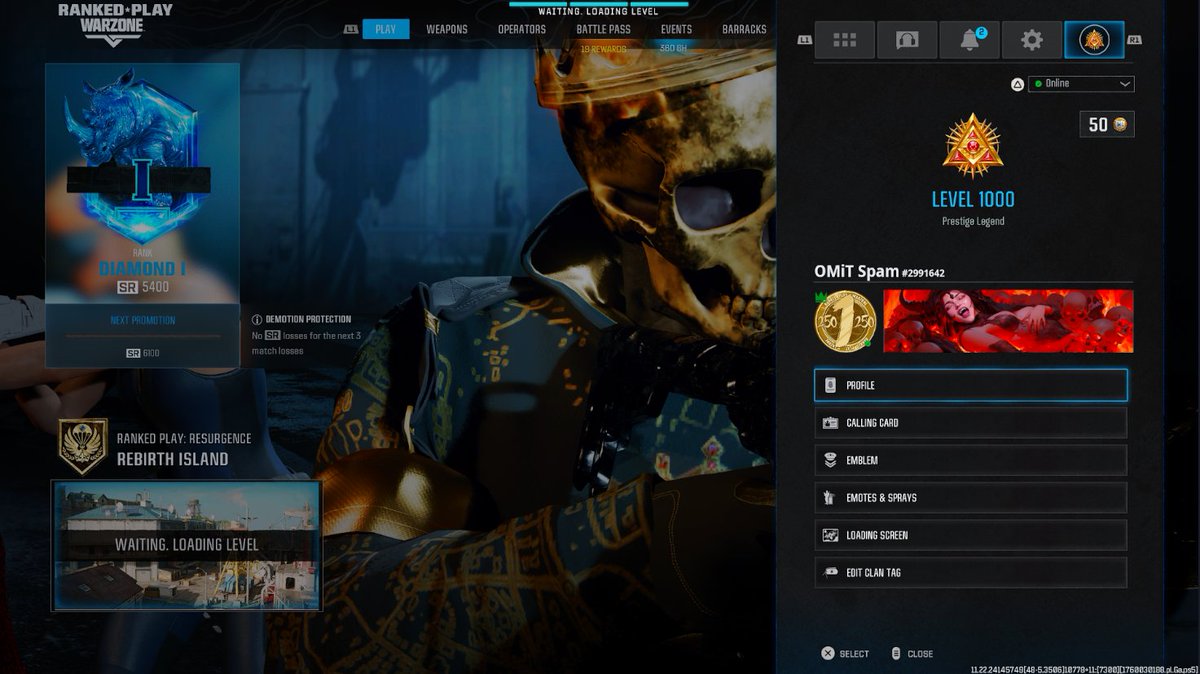The height and width of the screenshot is (674, 1200).
Task: Click the SR 5400 value
Action: 142,287
